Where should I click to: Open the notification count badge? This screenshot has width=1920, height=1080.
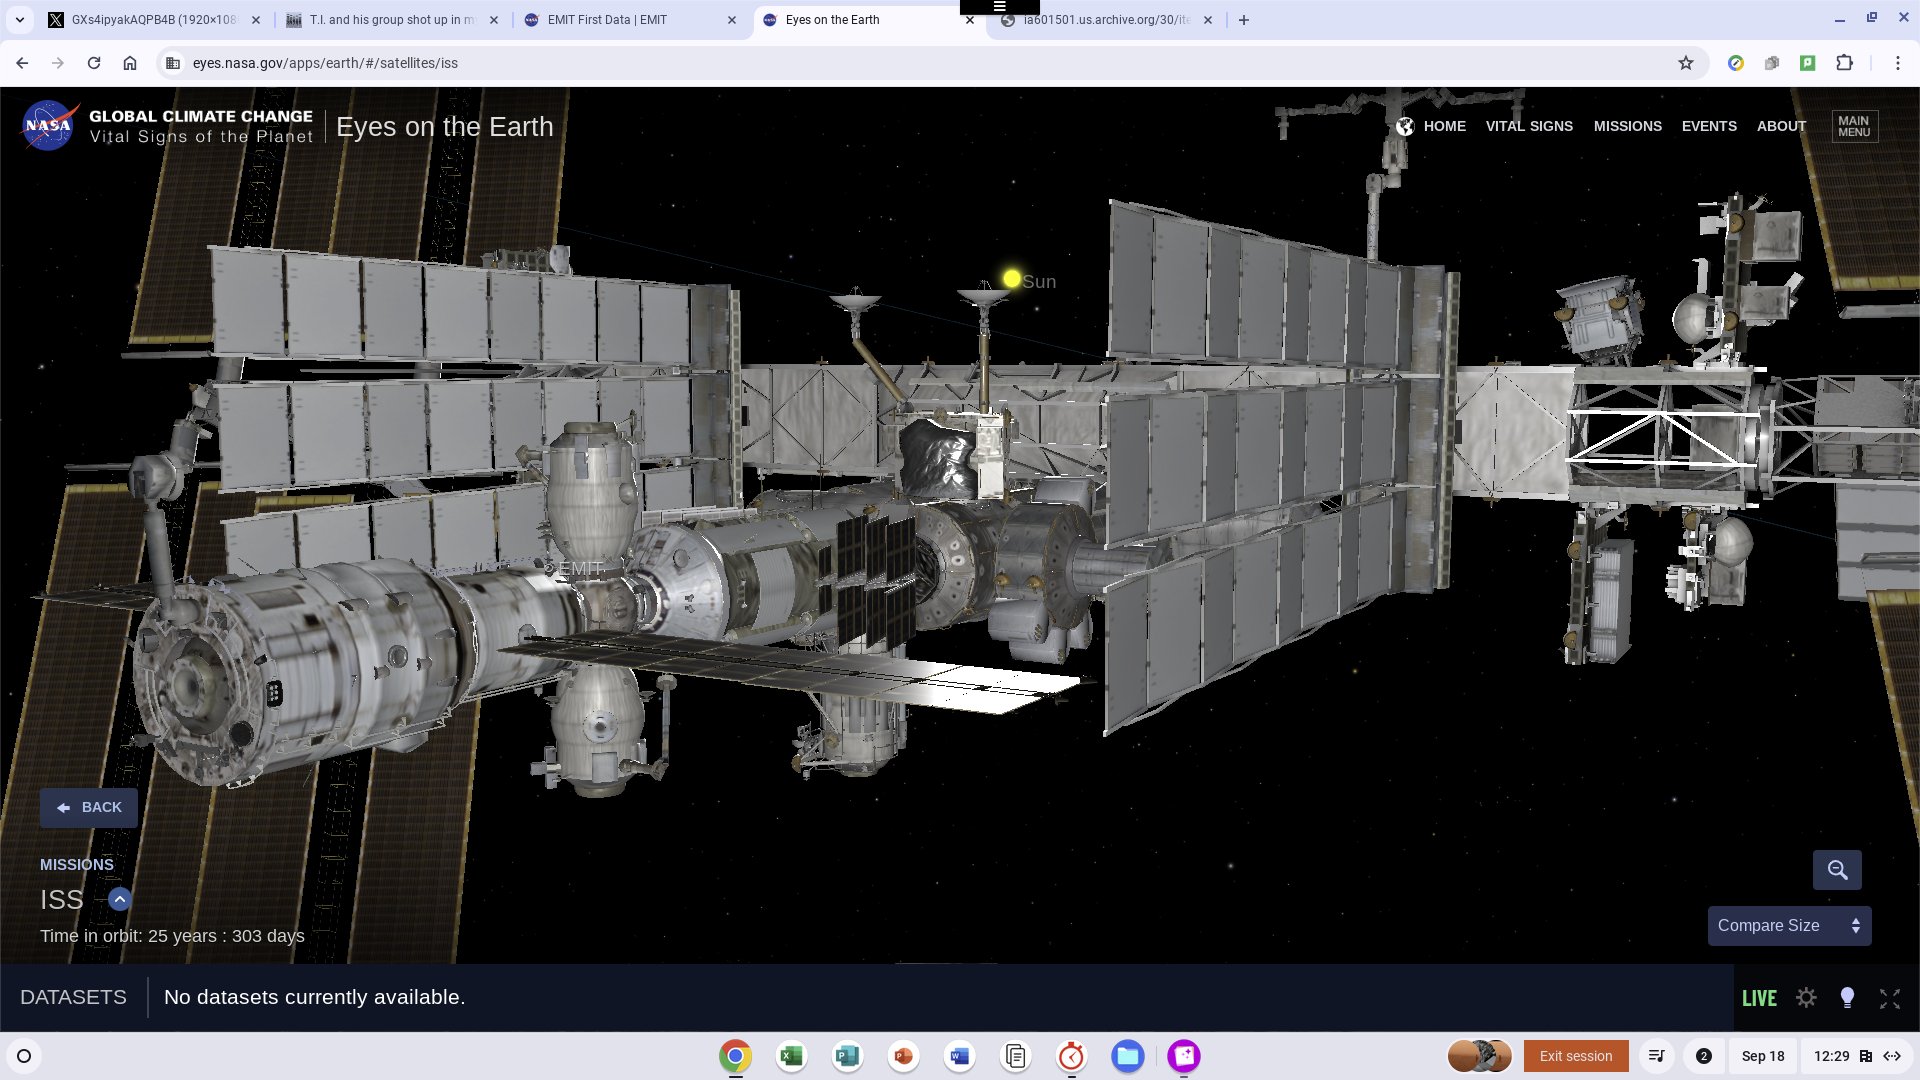pos(1704,1056)
